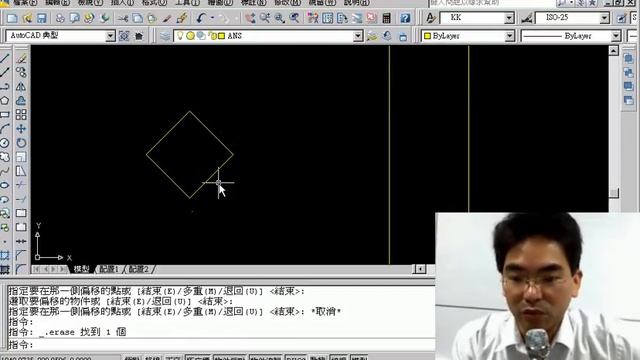This screenshot has height=360, width=640.
Task: Select the Zoom Window tool
Action: click(x=279, y=18)
